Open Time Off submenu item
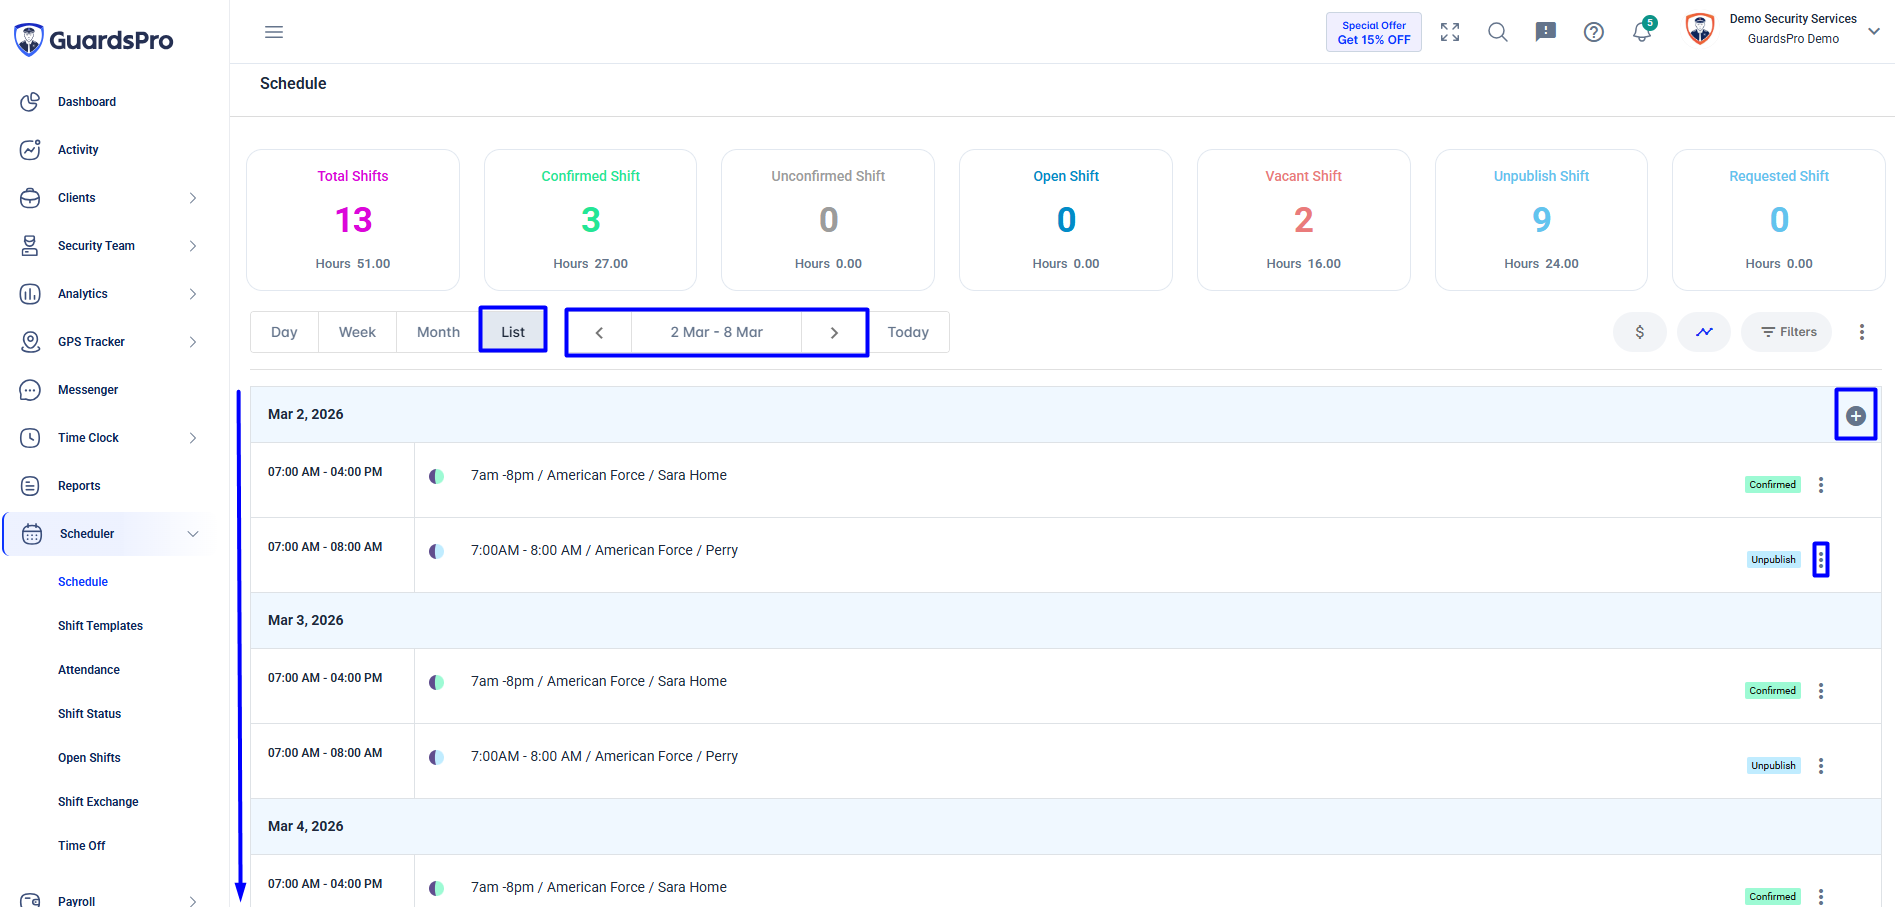Image resolution: width=1895 pixels, height=907 pixels. click(81, 846)
